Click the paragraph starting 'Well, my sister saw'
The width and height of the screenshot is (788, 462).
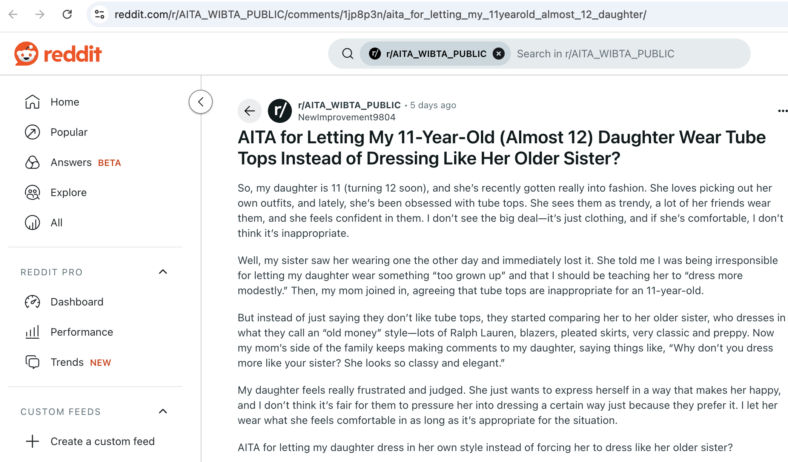pyautogui.click(x=508, y=275)
